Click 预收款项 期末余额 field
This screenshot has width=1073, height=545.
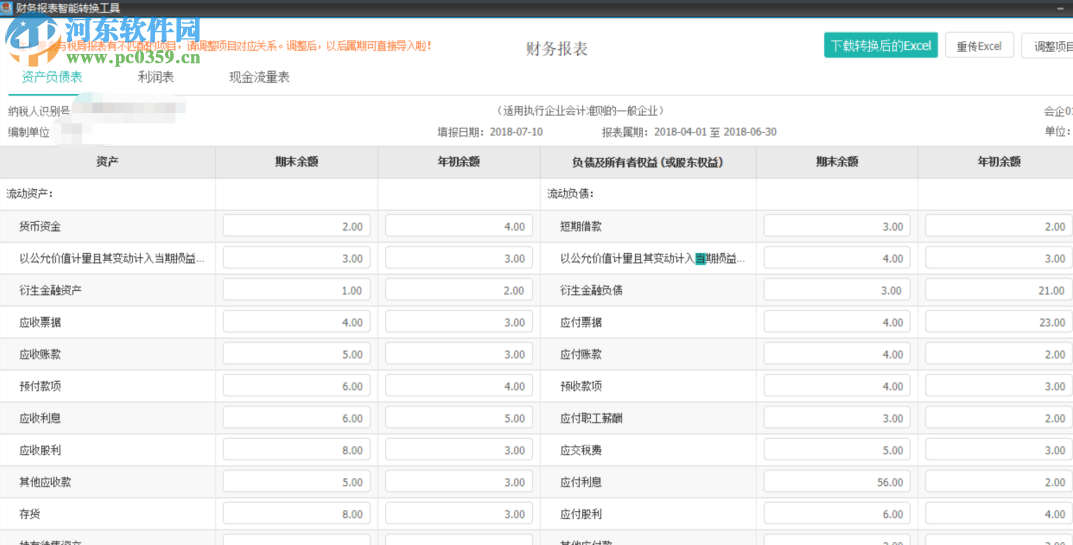tap(837, 386)
